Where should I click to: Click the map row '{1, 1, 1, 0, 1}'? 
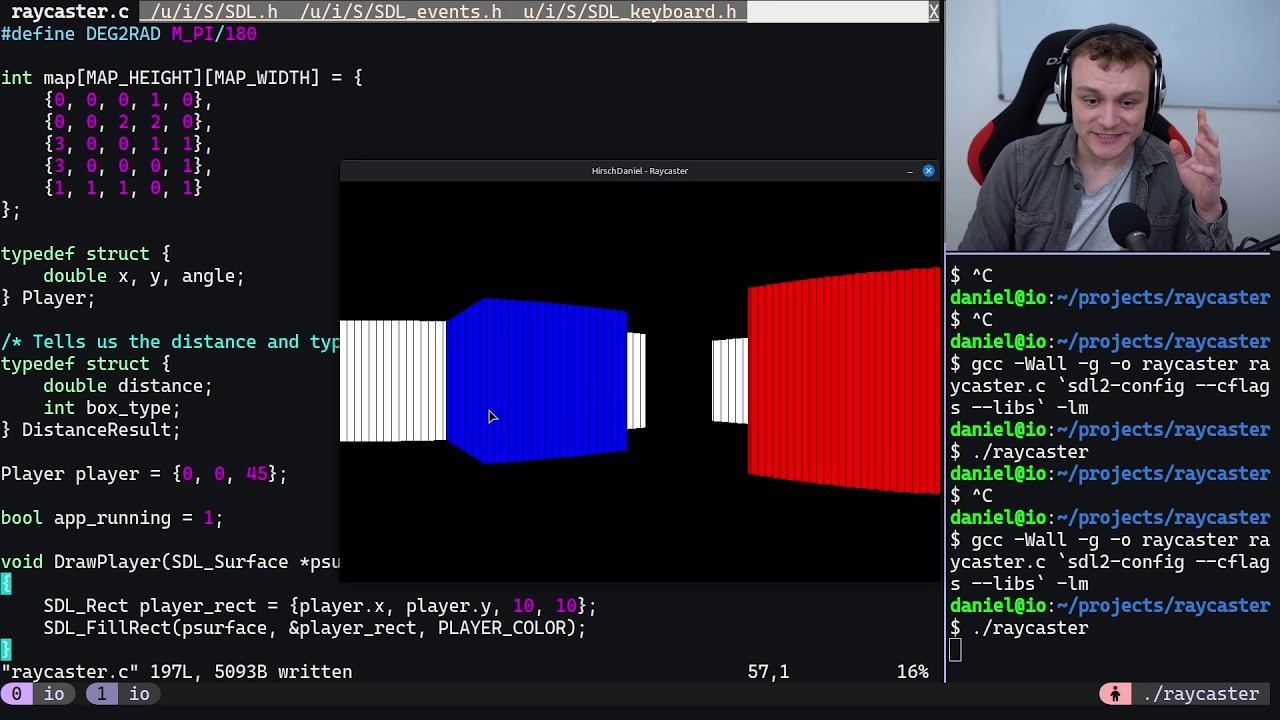coord(123,188)
